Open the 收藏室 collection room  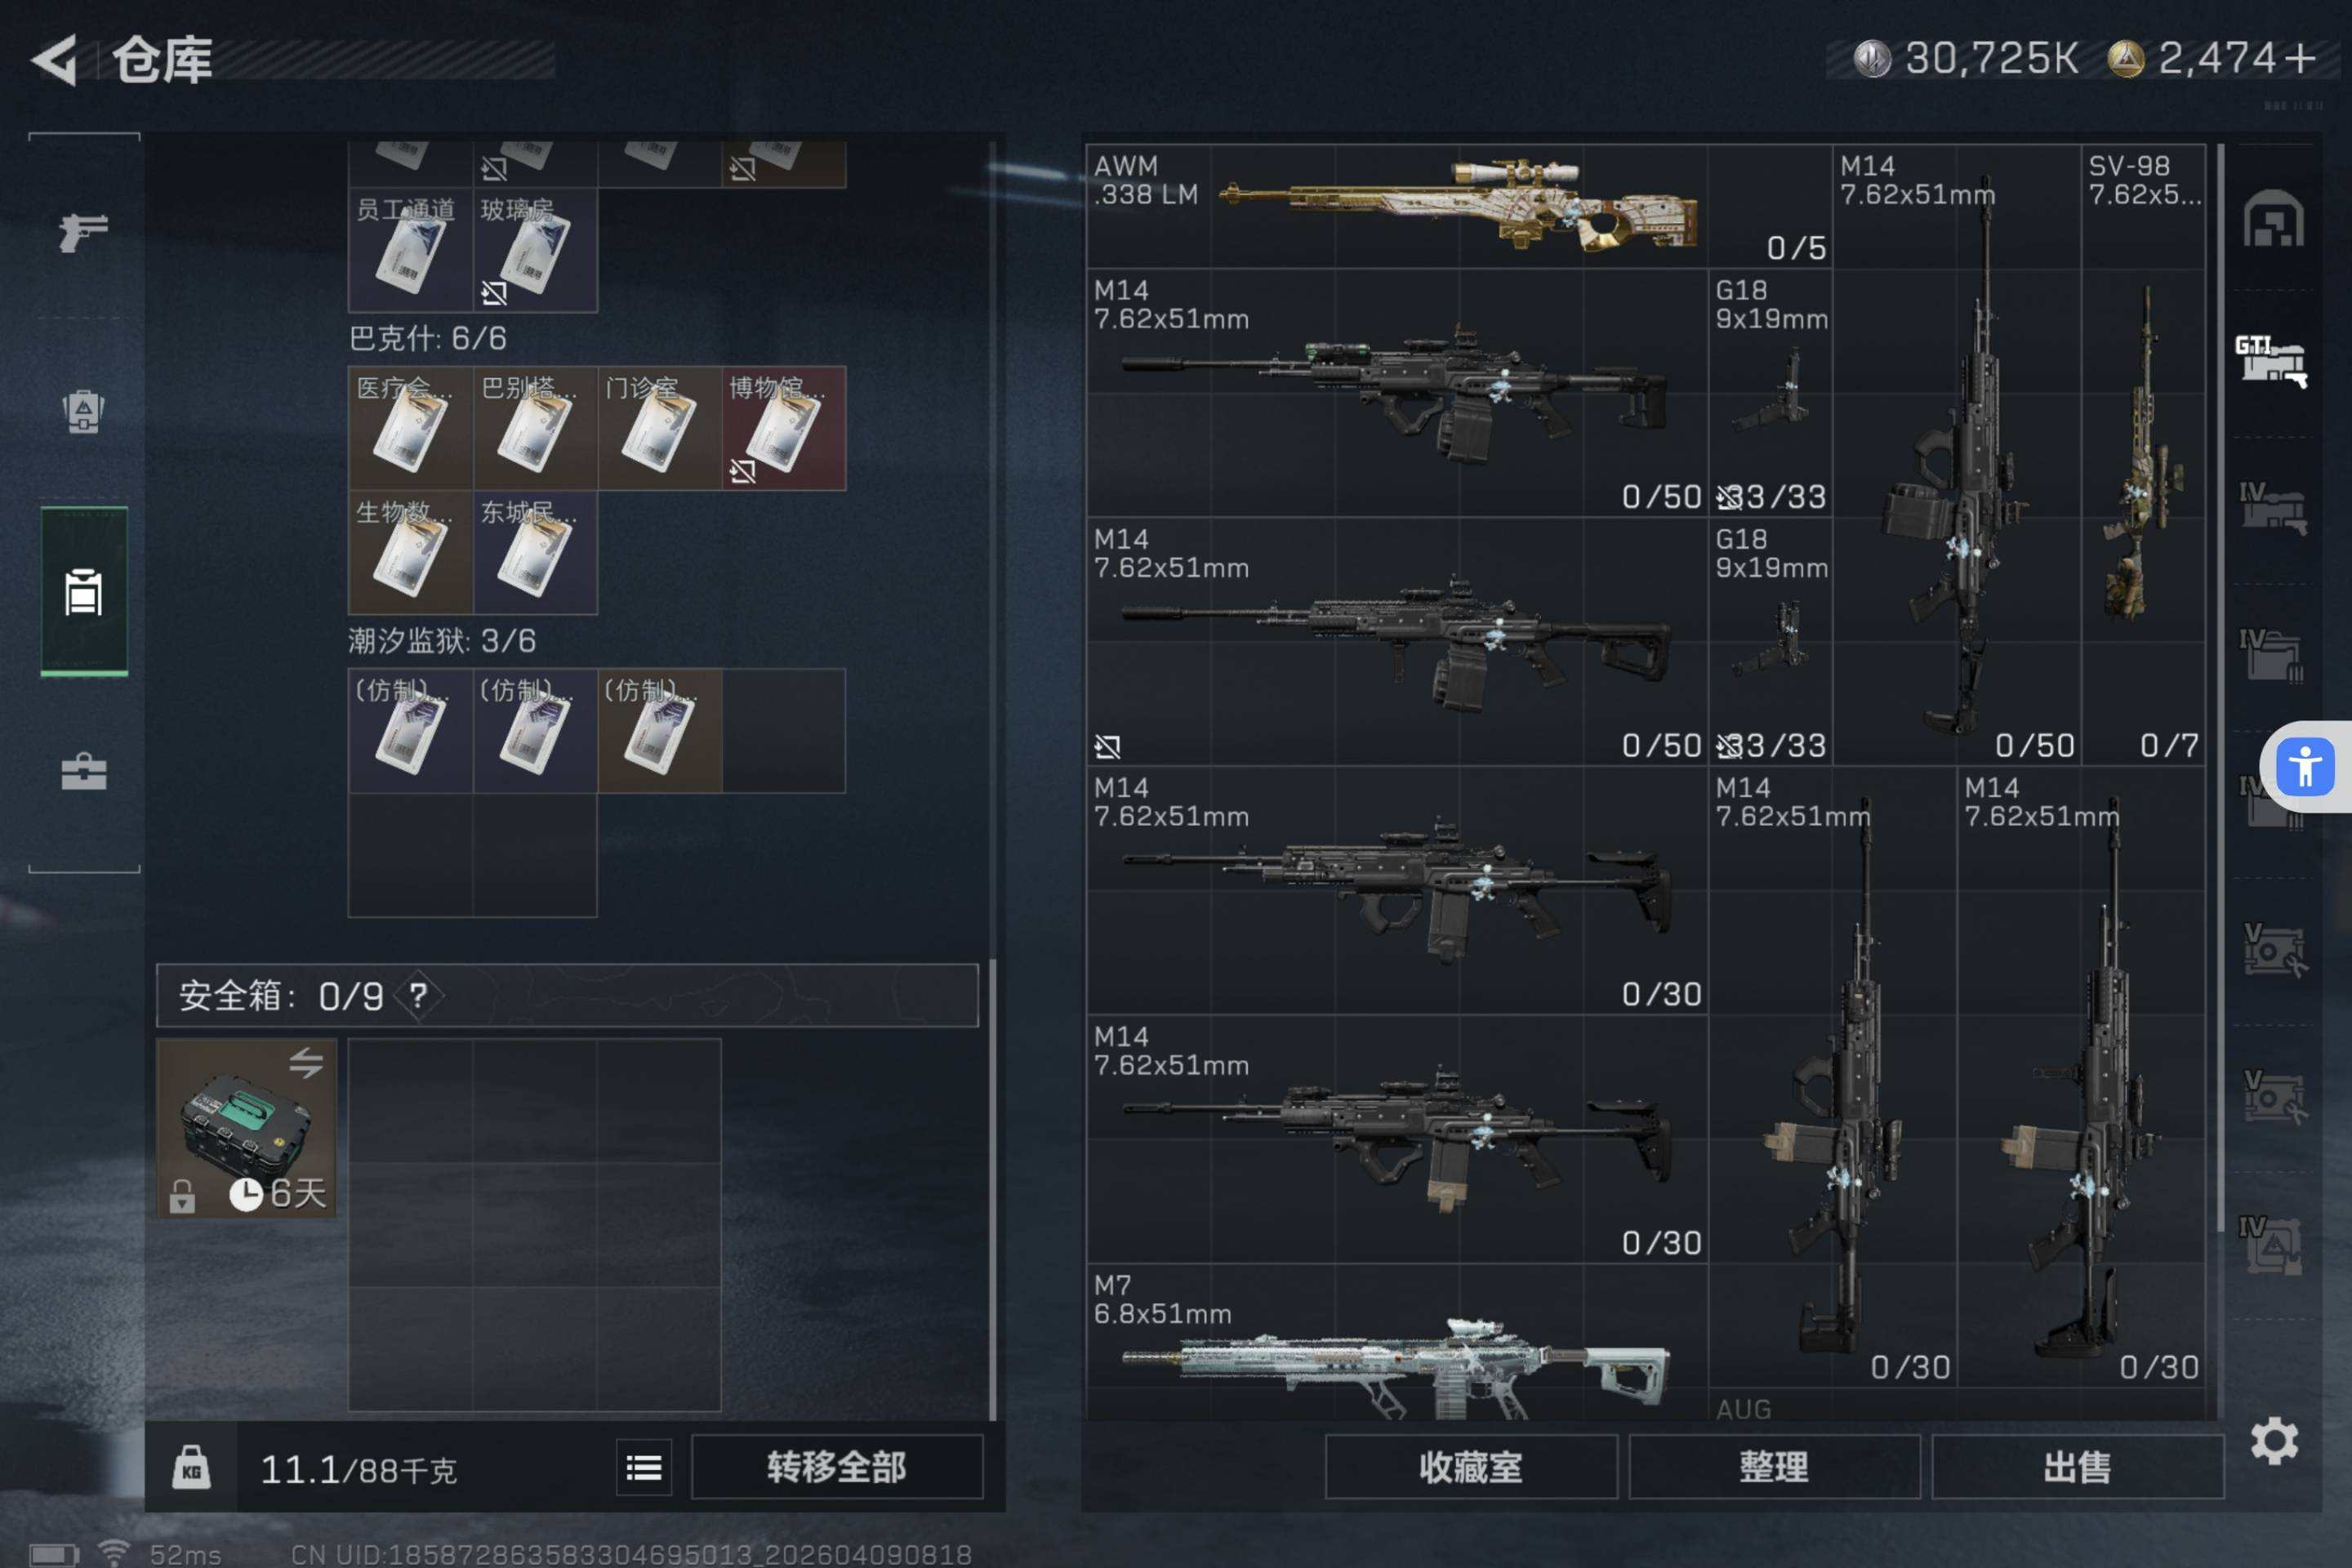point(1471,1467)
